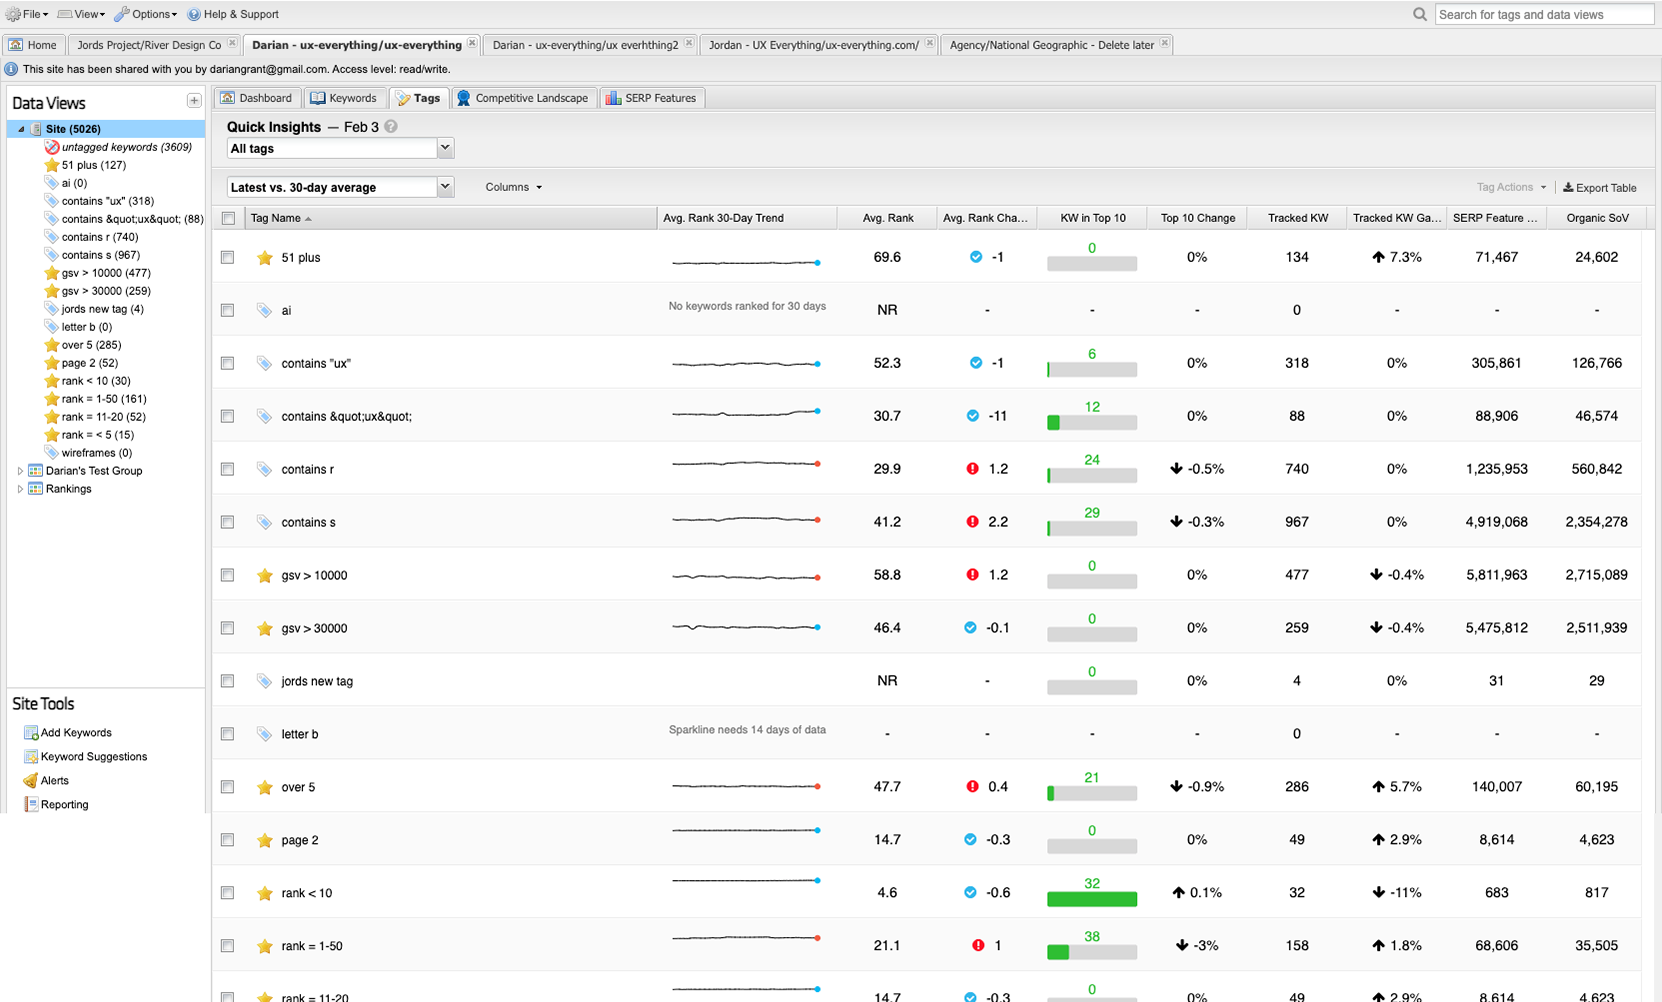Viewport: 1662px width, 1002px height.
Task: Check the ai row checkbox
Action: [228, 311]
